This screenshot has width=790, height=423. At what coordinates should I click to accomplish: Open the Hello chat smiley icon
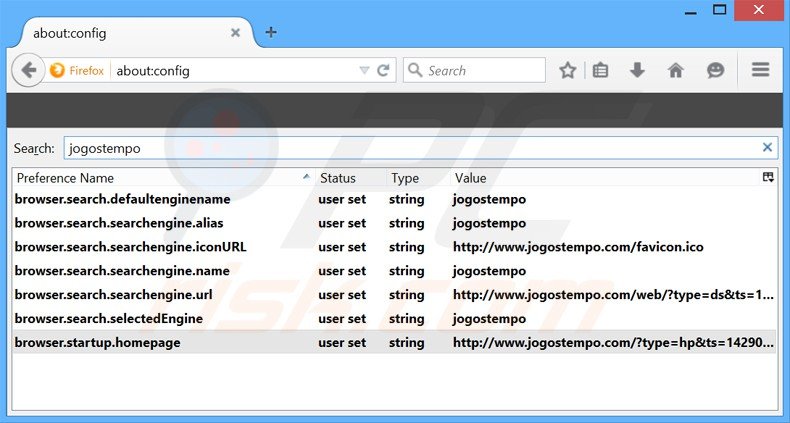coord(715,70)
